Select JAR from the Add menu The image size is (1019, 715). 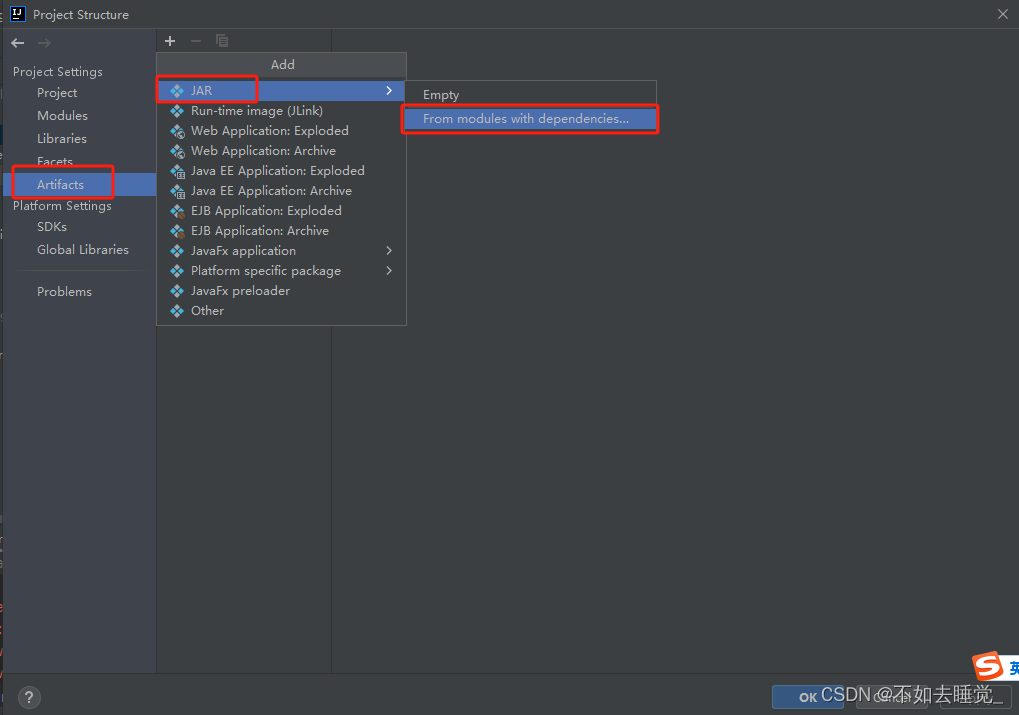[x=281, y=90]
